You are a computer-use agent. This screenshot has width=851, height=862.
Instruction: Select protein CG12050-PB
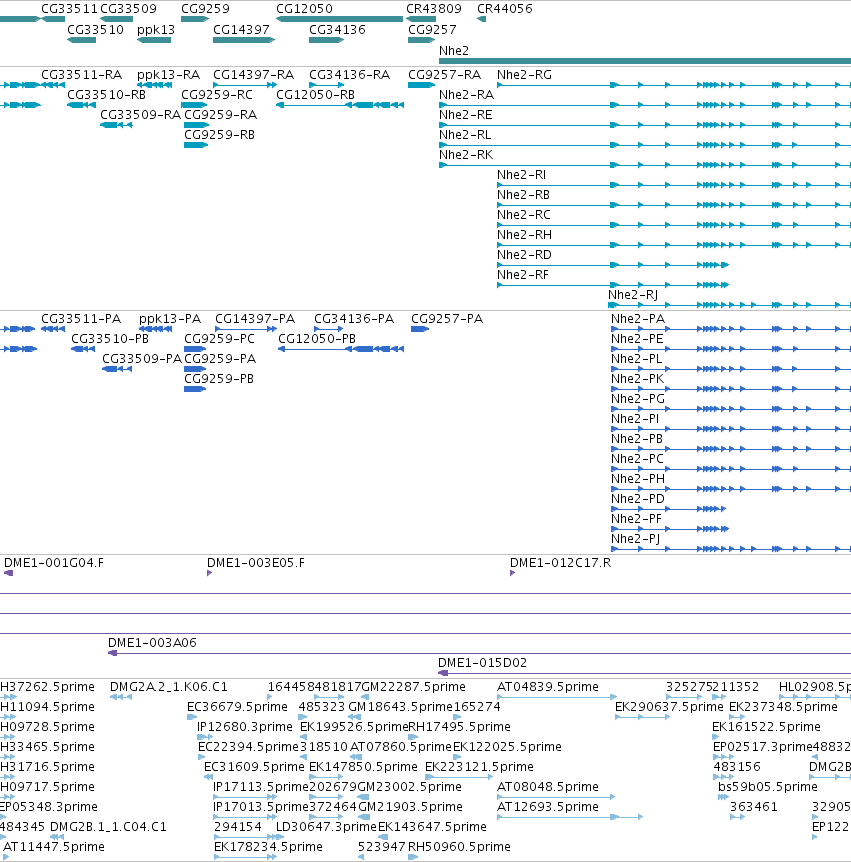coord(317,339)
